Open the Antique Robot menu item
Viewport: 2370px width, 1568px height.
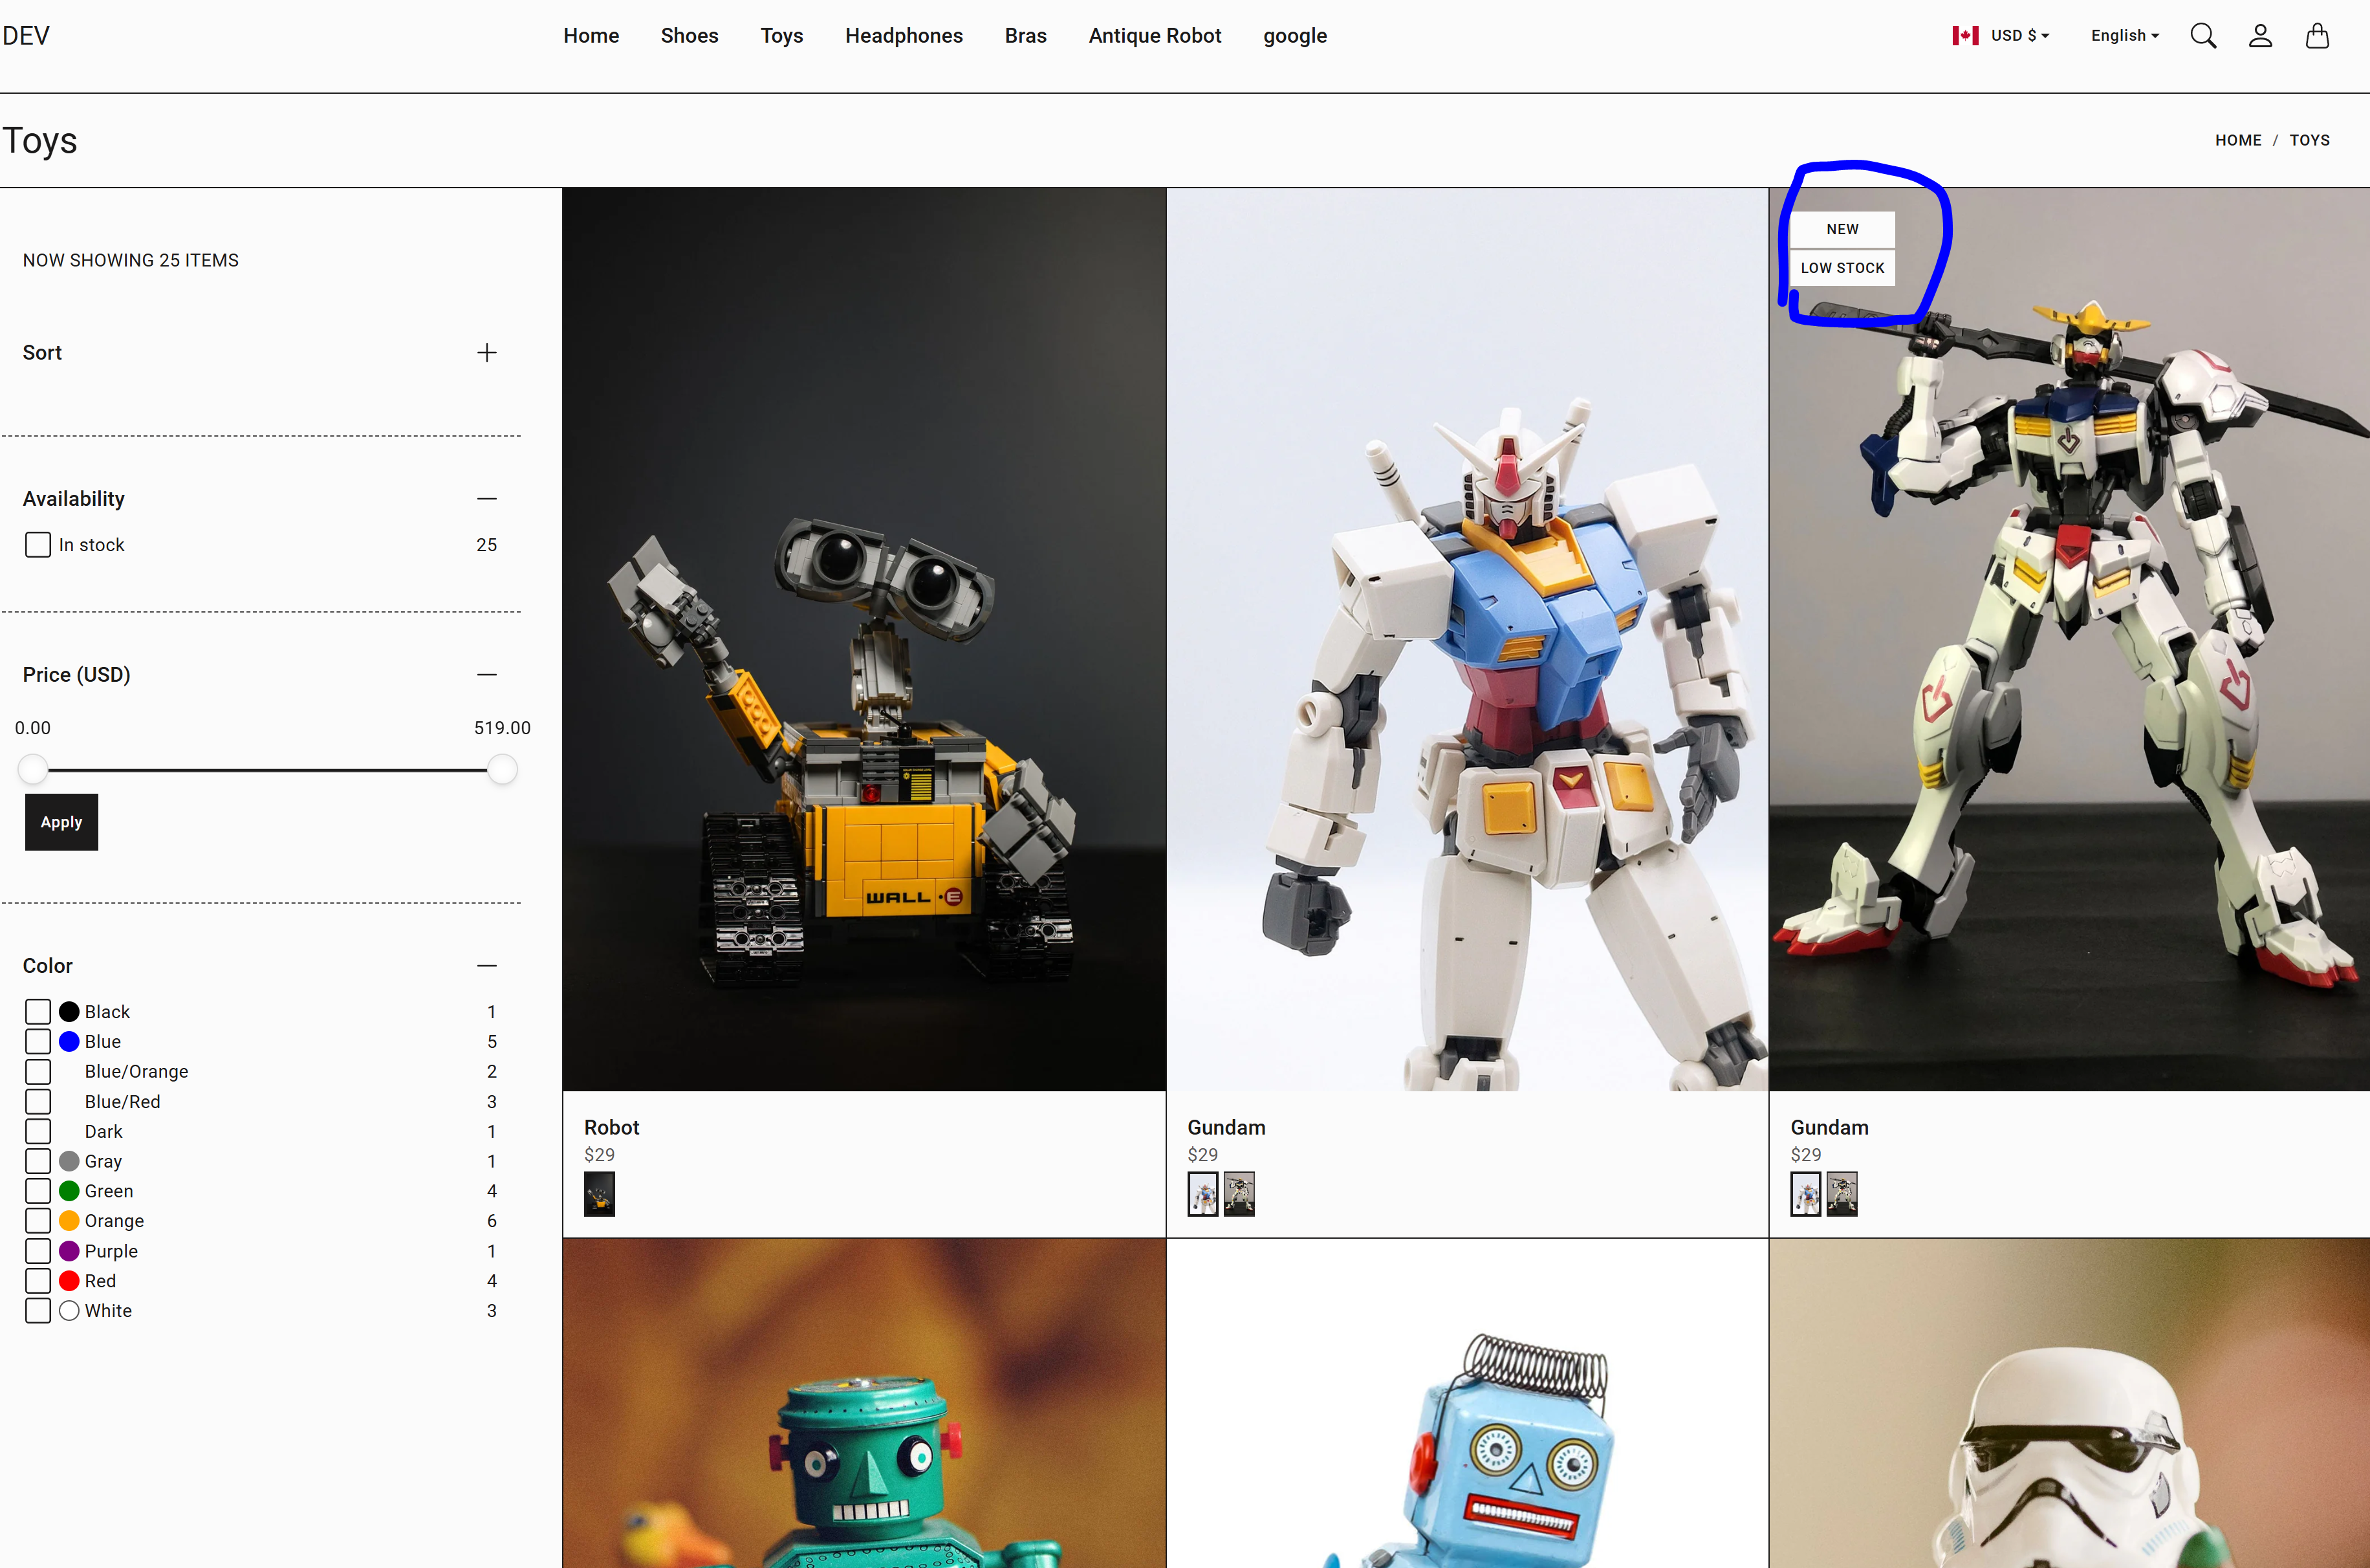tap(1155, 36)
